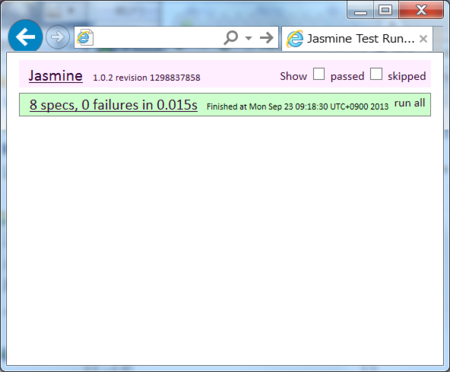This screenshot has width=450, height=372.
Task: Open the Jasmine title link
Action: [x=56, y=76]
